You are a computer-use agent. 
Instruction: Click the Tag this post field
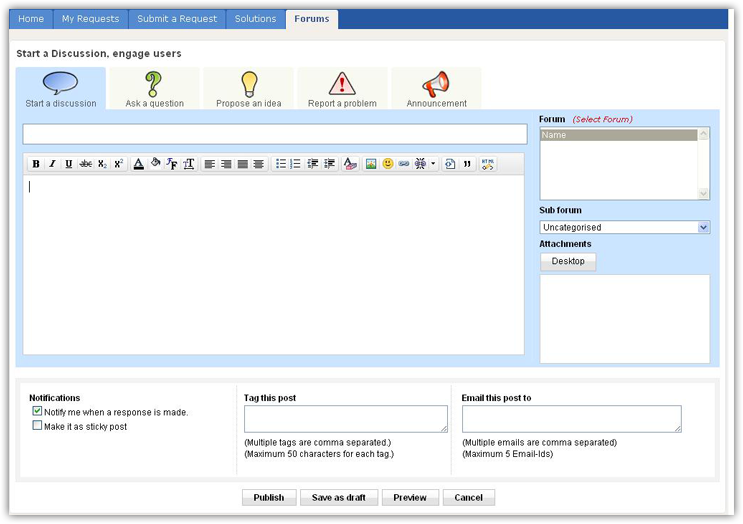click(345, 418)
